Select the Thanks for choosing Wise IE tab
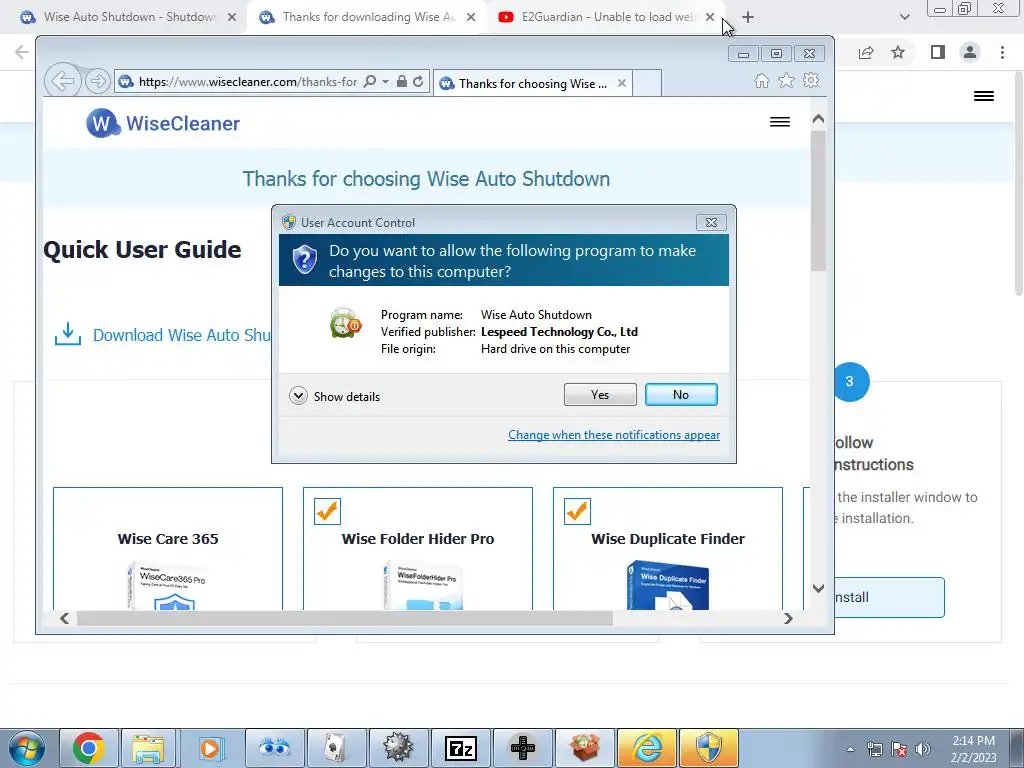The width and height of the screenshot is (1024, 768). tap(532, 84)
